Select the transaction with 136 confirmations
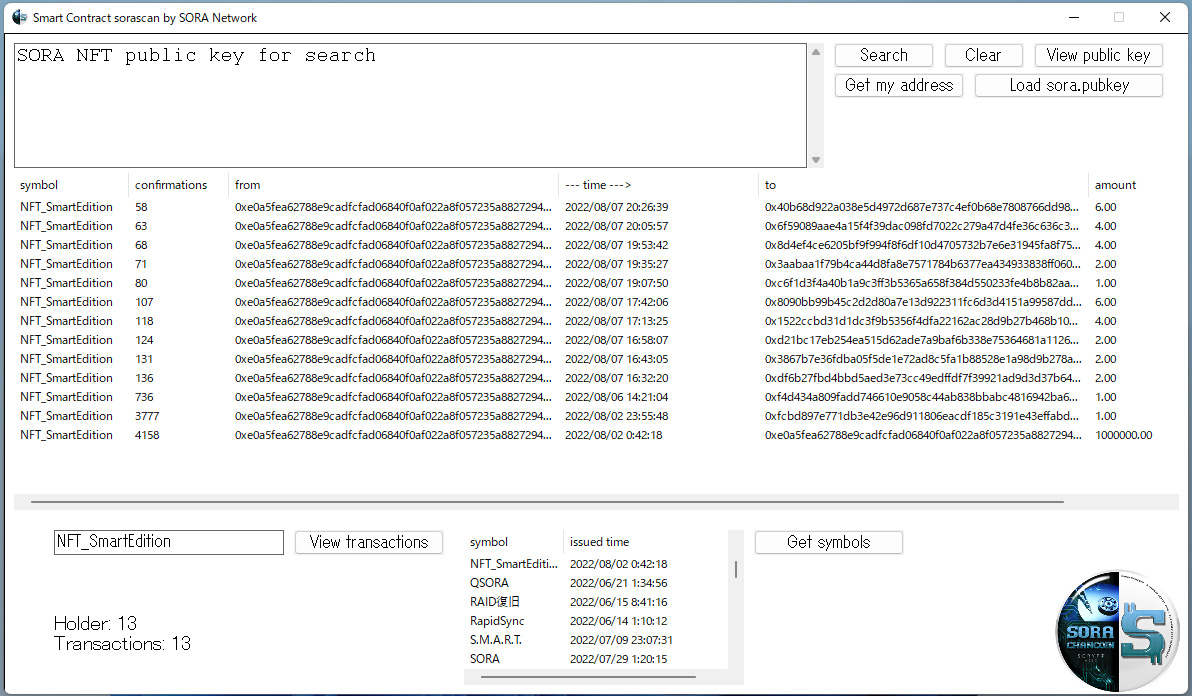Image resolution: width=1192 pixels, height=696 pixels. [x=596, y=378]
